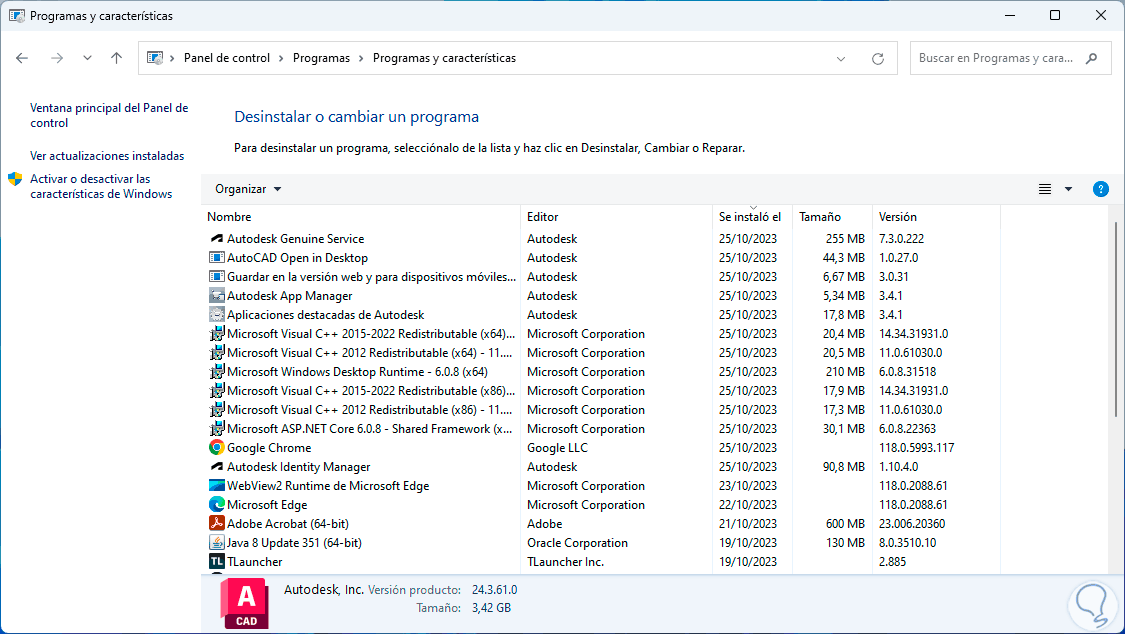This screenshot has height=634, width=1125.
Task: Open Panel de control breadcrumb
Action: click(x=227, y=58)
